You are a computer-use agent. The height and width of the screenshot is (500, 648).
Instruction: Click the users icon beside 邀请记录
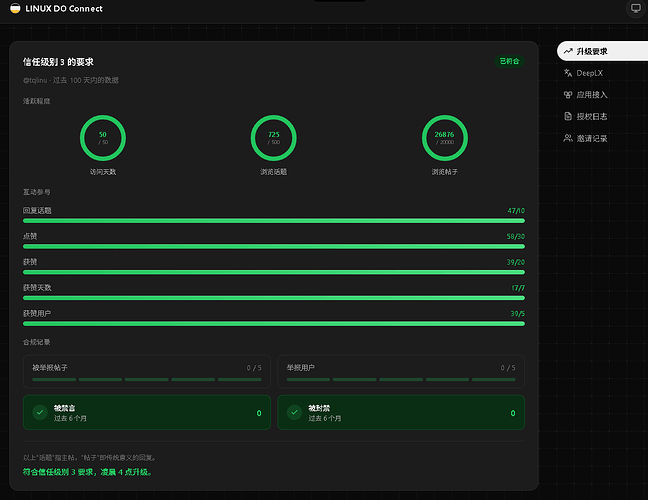(568, 138)
